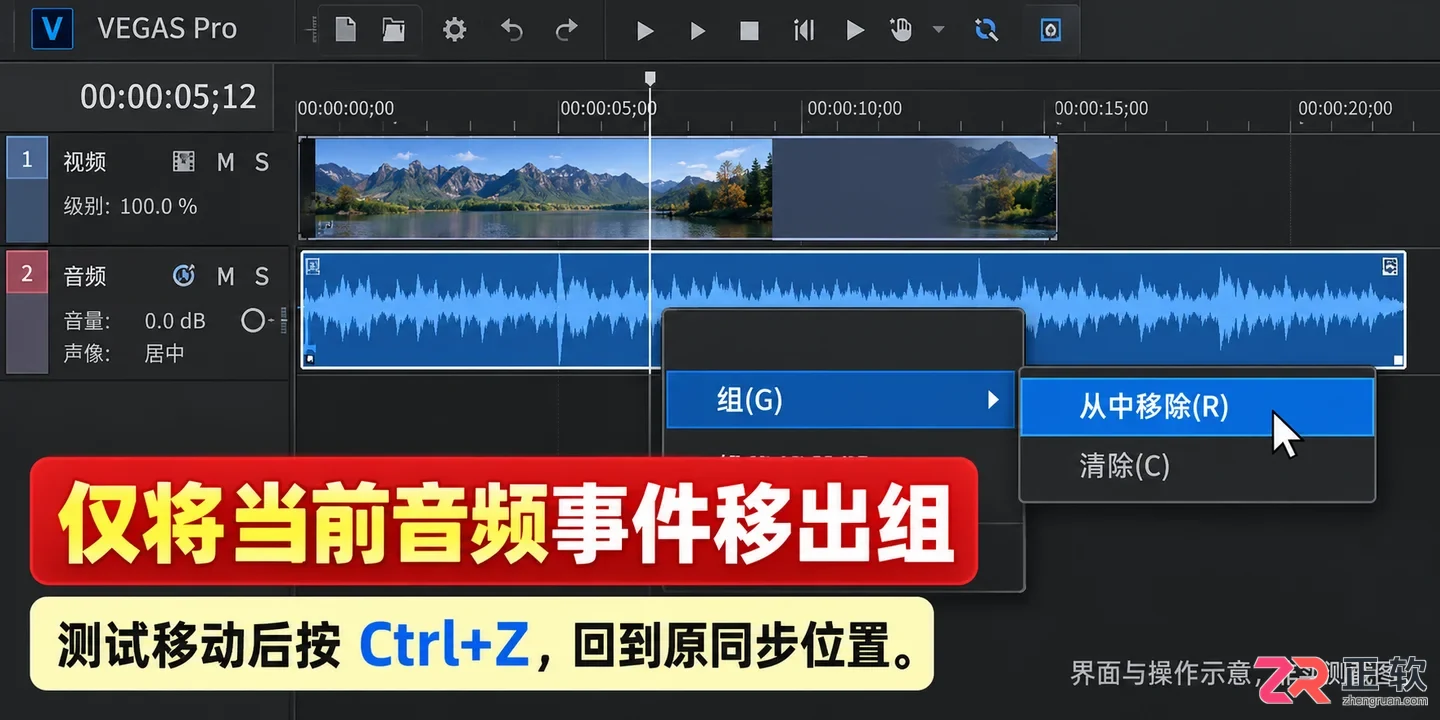
Task: Select the mountain lake video clip
Action: (678, 188)
